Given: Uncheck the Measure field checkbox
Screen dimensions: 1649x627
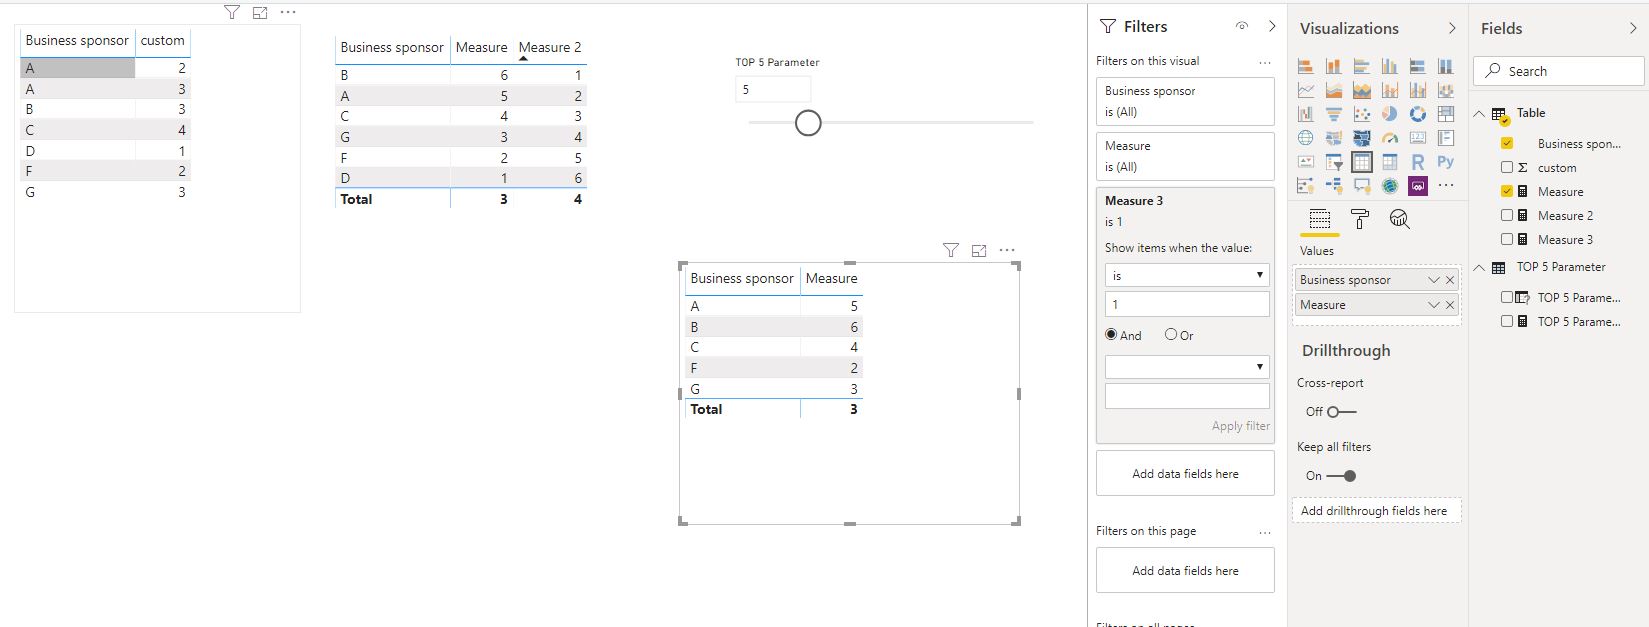Looking at the screenshot, I should (x=1507, y=191).
